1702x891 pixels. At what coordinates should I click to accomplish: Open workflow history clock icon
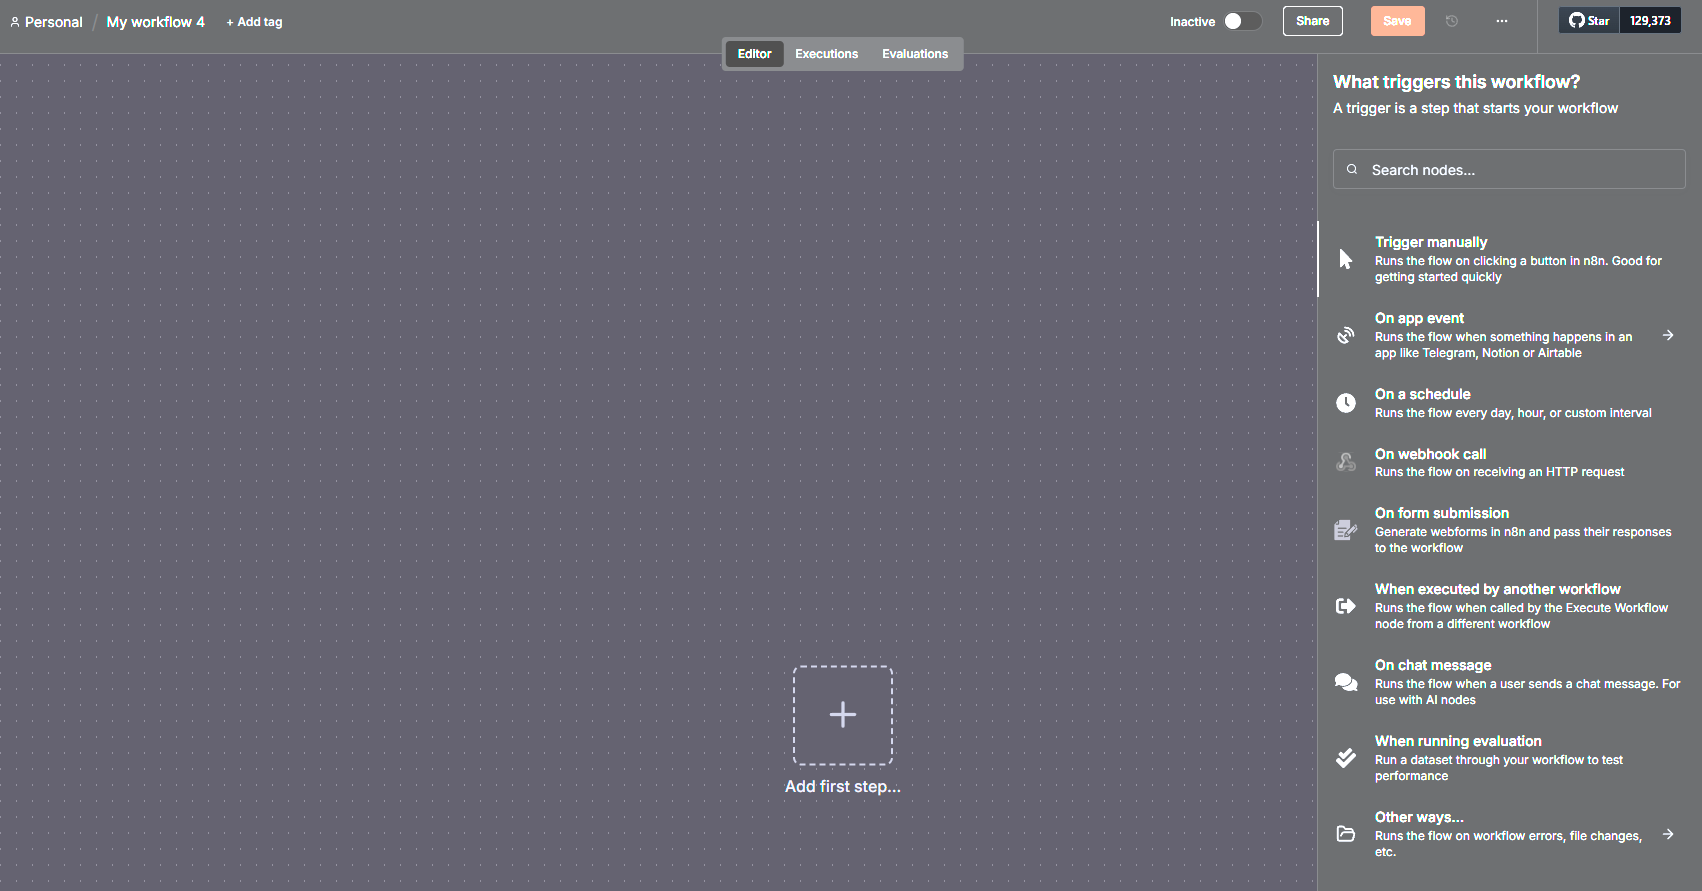point(1452,21)
